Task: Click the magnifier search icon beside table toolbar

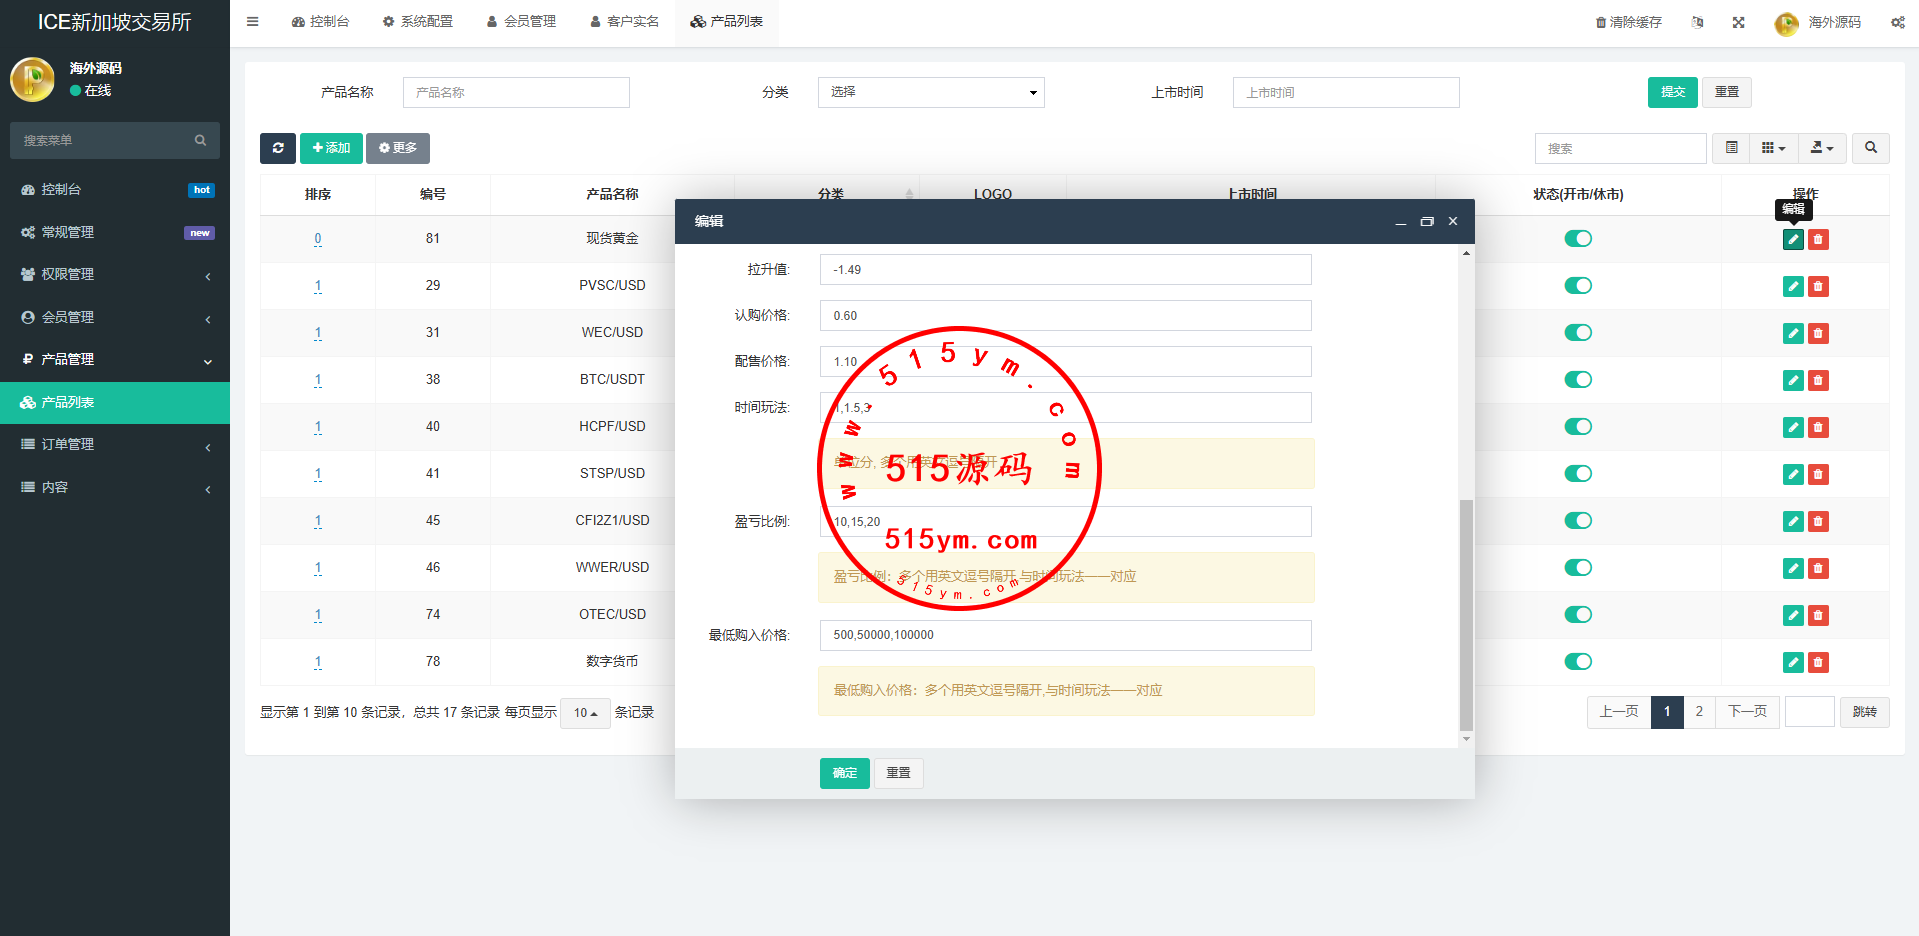Action: pos(1870,148)
